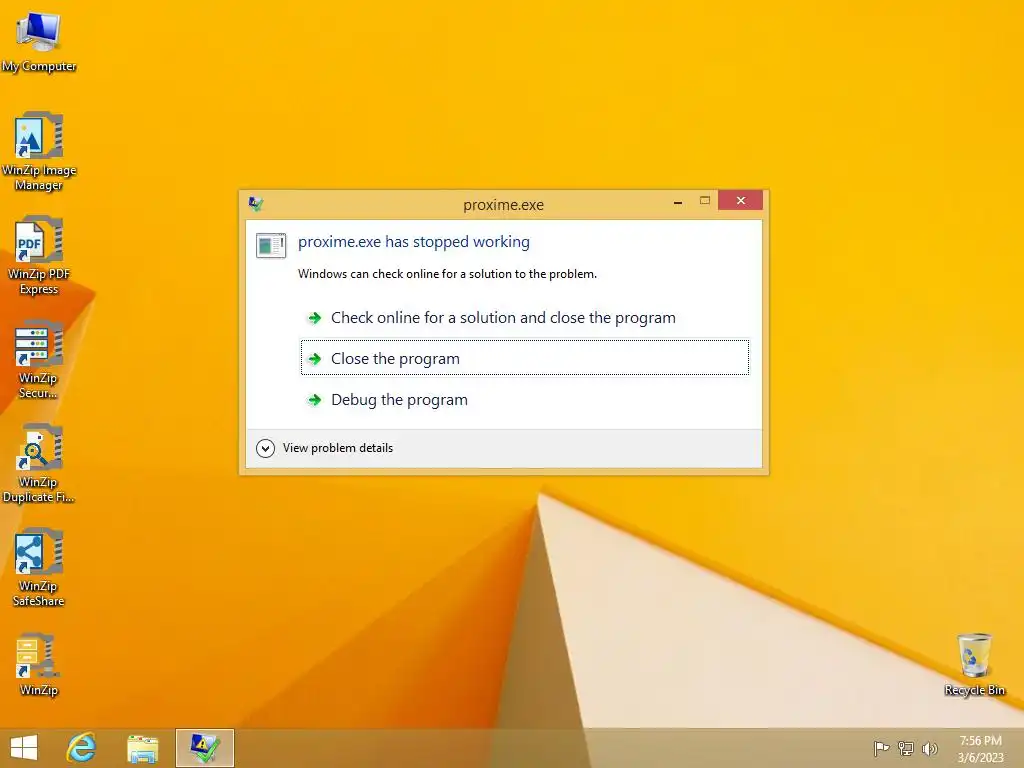
Task: Click the proxime.exe title bar app icon
Action: (x=256, y=204)
